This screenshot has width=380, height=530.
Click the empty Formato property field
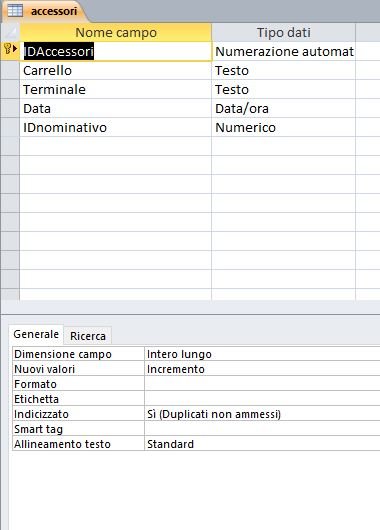click(262, 384)
